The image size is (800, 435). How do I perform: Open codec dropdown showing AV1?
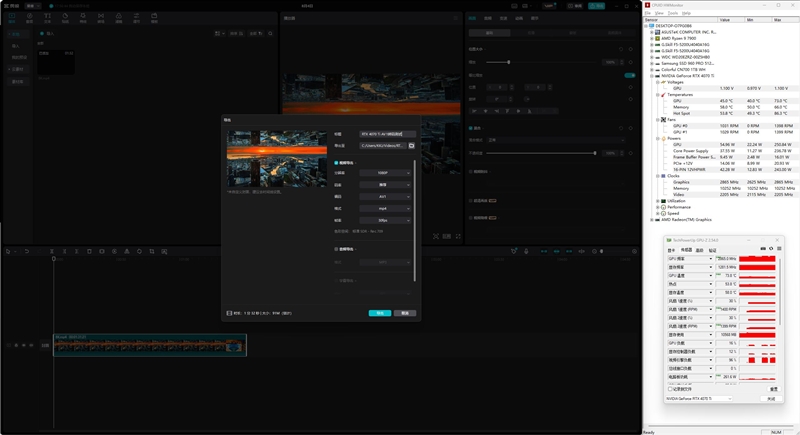tap(385, 196)
